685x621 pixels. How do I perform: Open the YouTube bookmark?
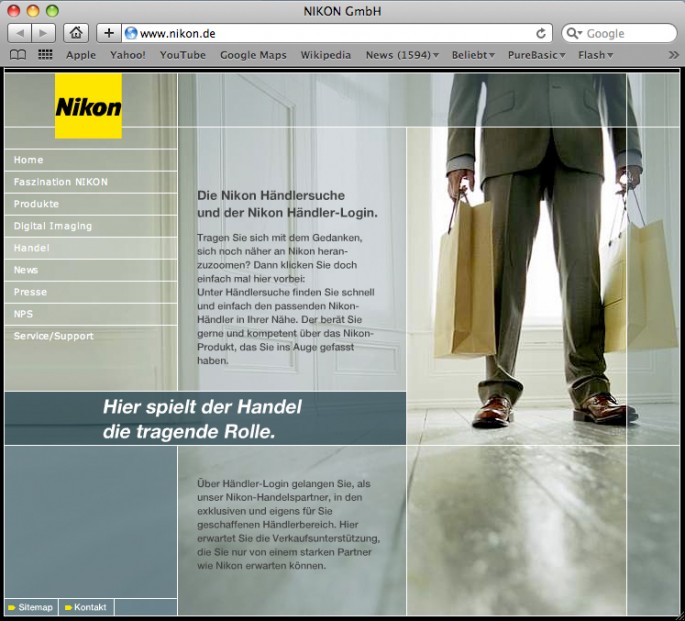(183, 55)
